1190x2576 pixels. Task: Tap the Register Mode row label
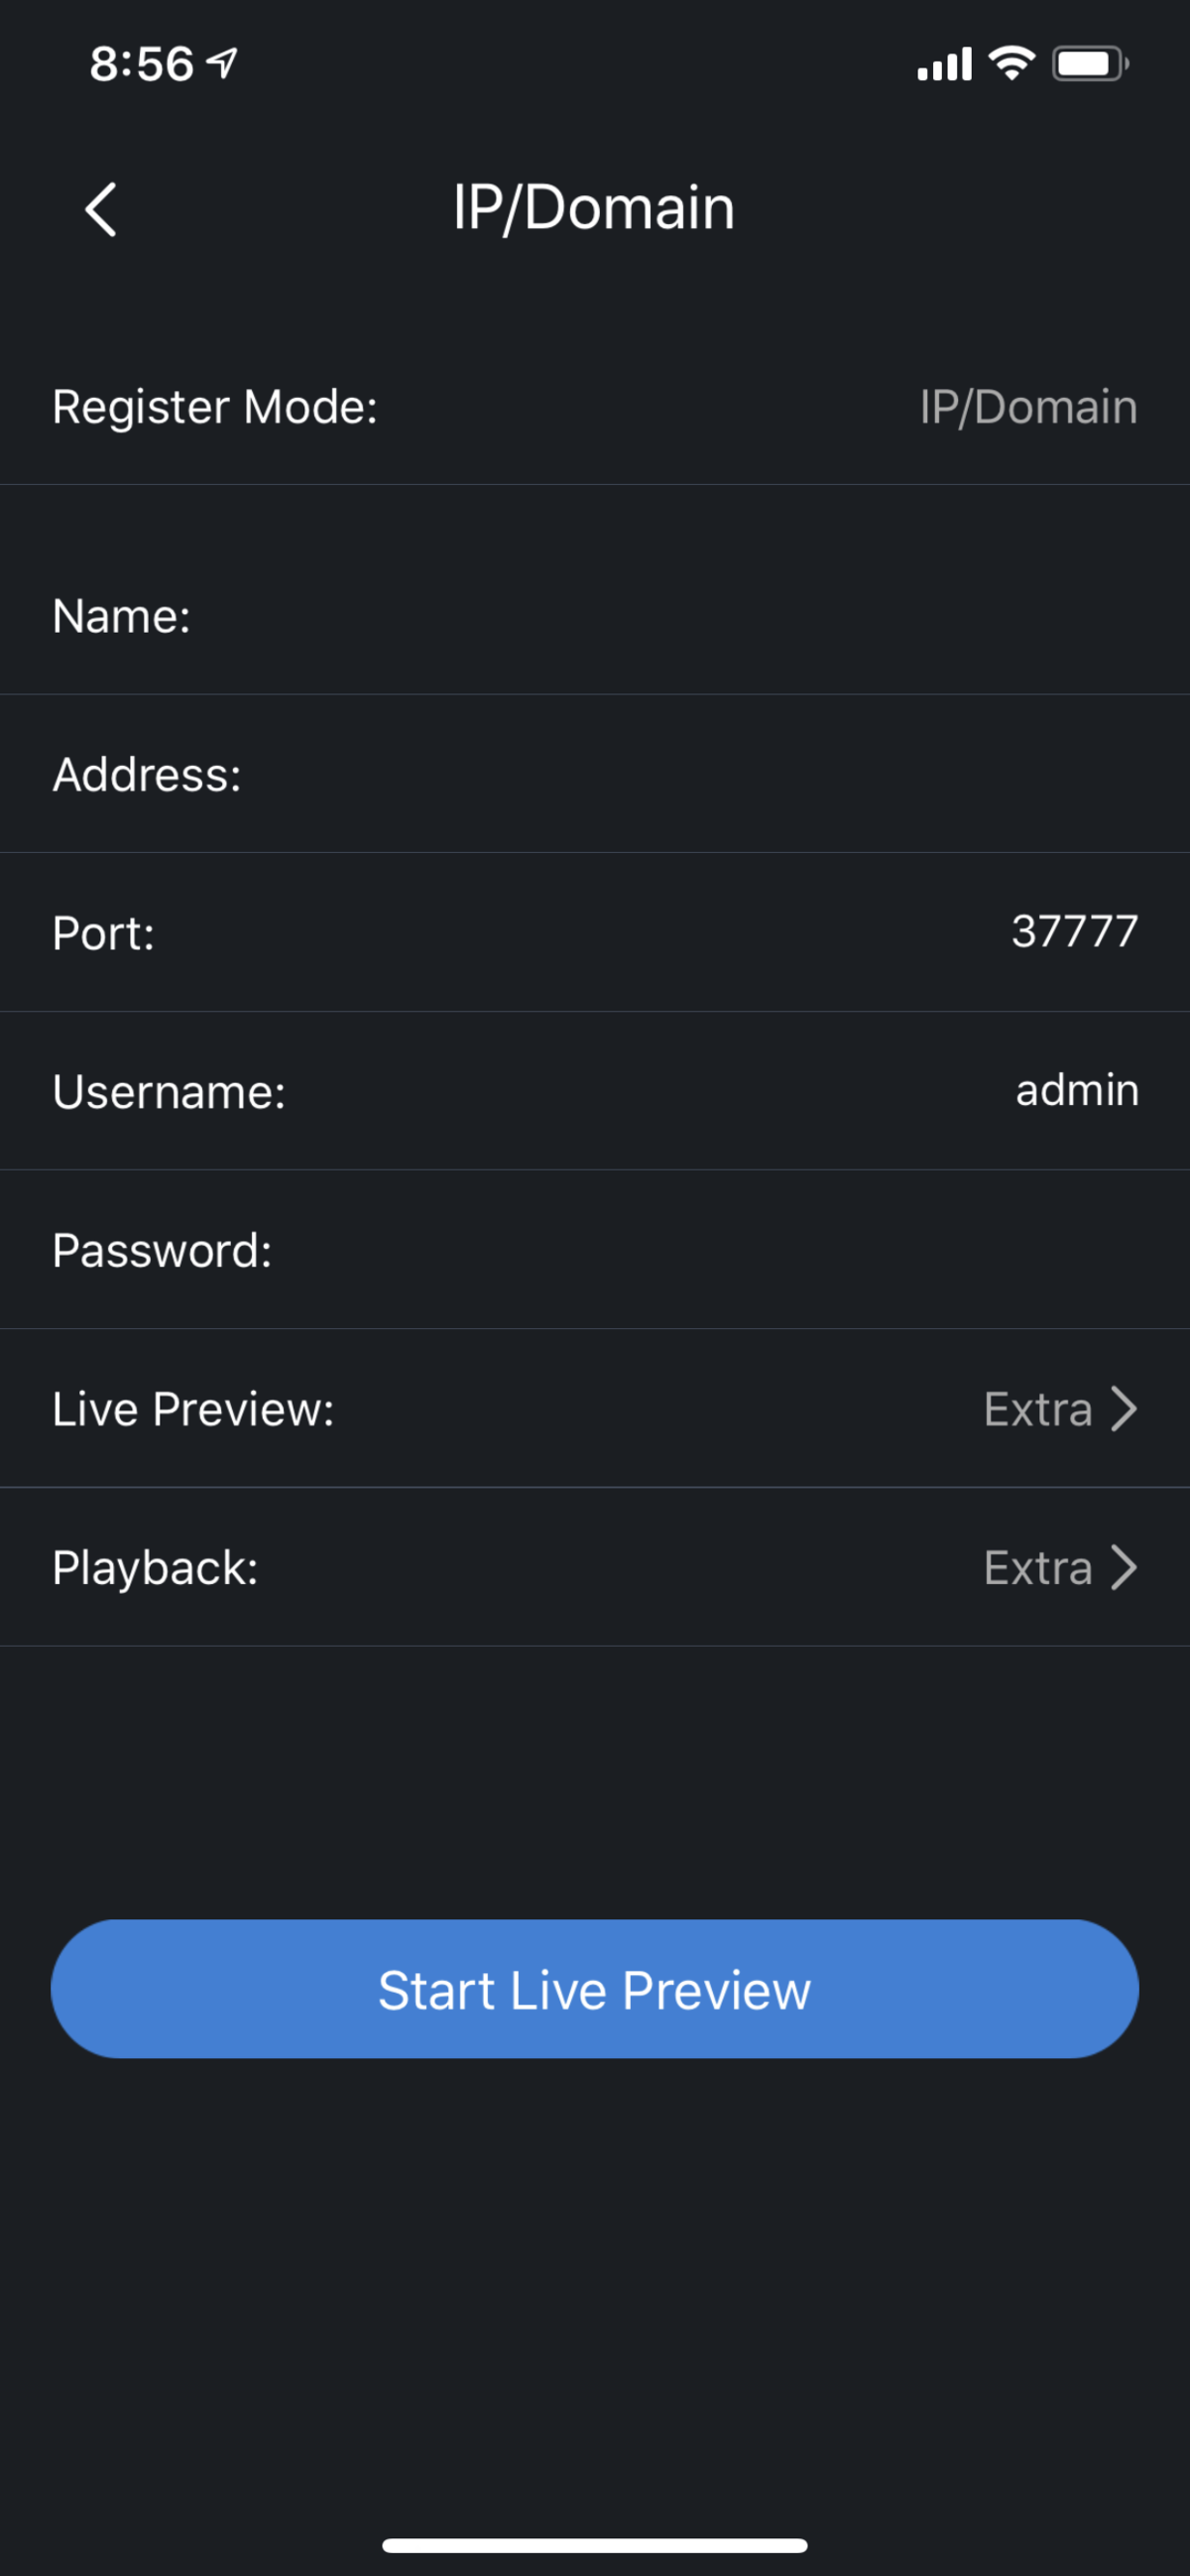[215, 407]
